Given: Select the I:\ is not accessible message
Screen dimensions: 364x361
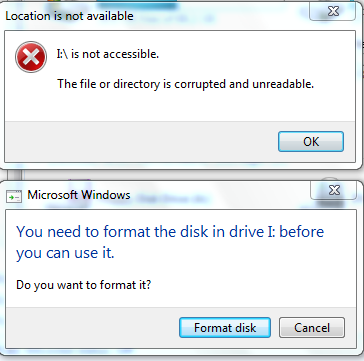Looking at the screenshot, I should (x=108, y=54).
